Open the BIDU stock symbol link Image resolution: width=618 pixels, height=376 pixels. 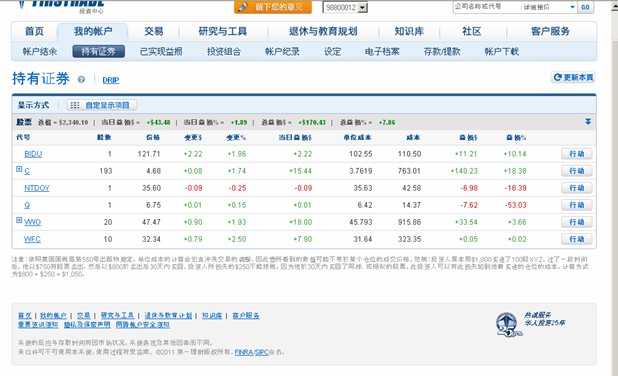click(x=33, y=154)
